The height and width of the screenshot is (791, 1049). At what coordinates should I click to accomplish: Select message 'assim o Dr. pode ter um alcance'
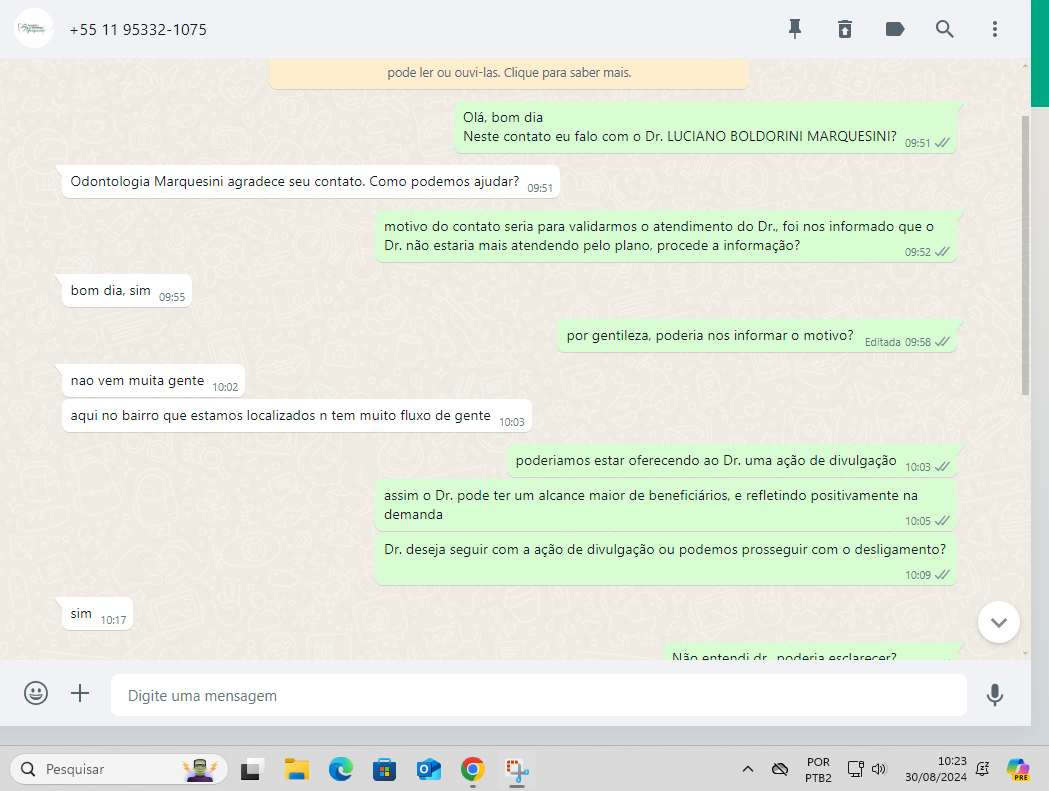coord(666,505)
